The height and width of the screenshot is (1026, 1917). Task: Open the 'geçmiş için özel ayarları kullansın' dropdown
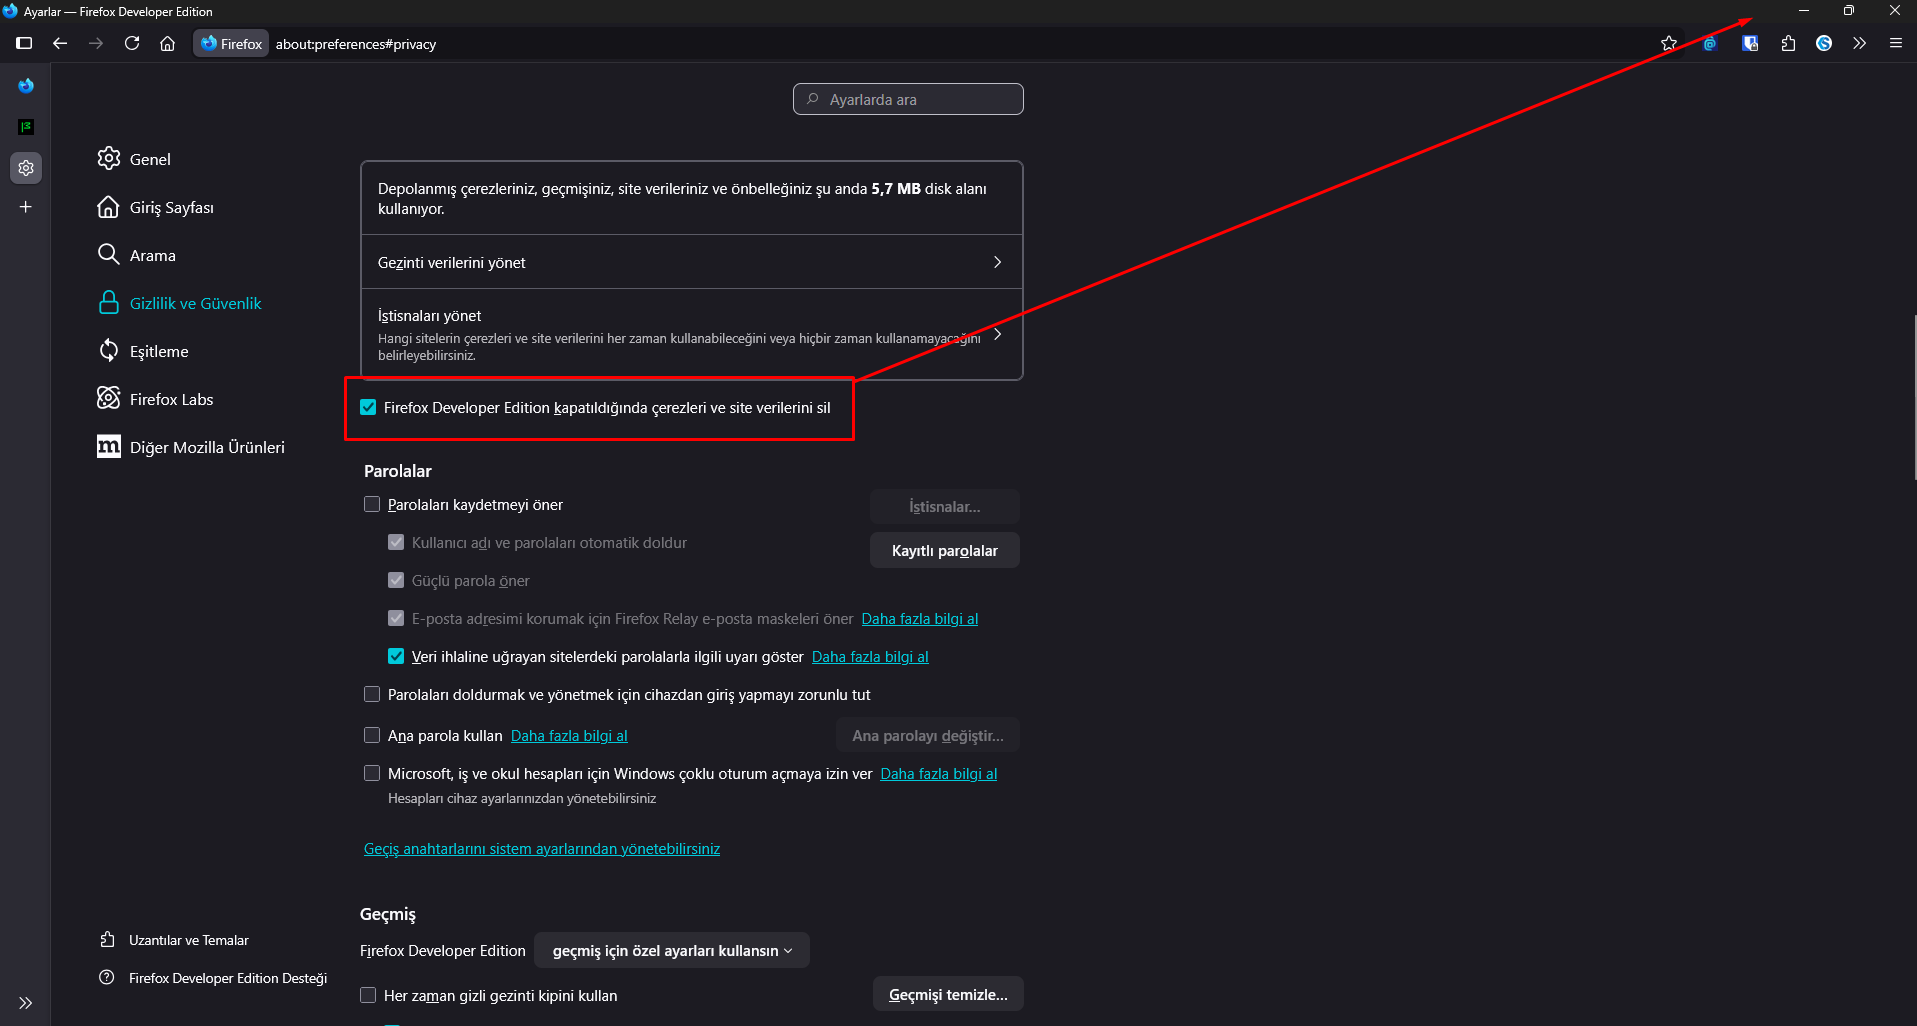click(671, 951)
